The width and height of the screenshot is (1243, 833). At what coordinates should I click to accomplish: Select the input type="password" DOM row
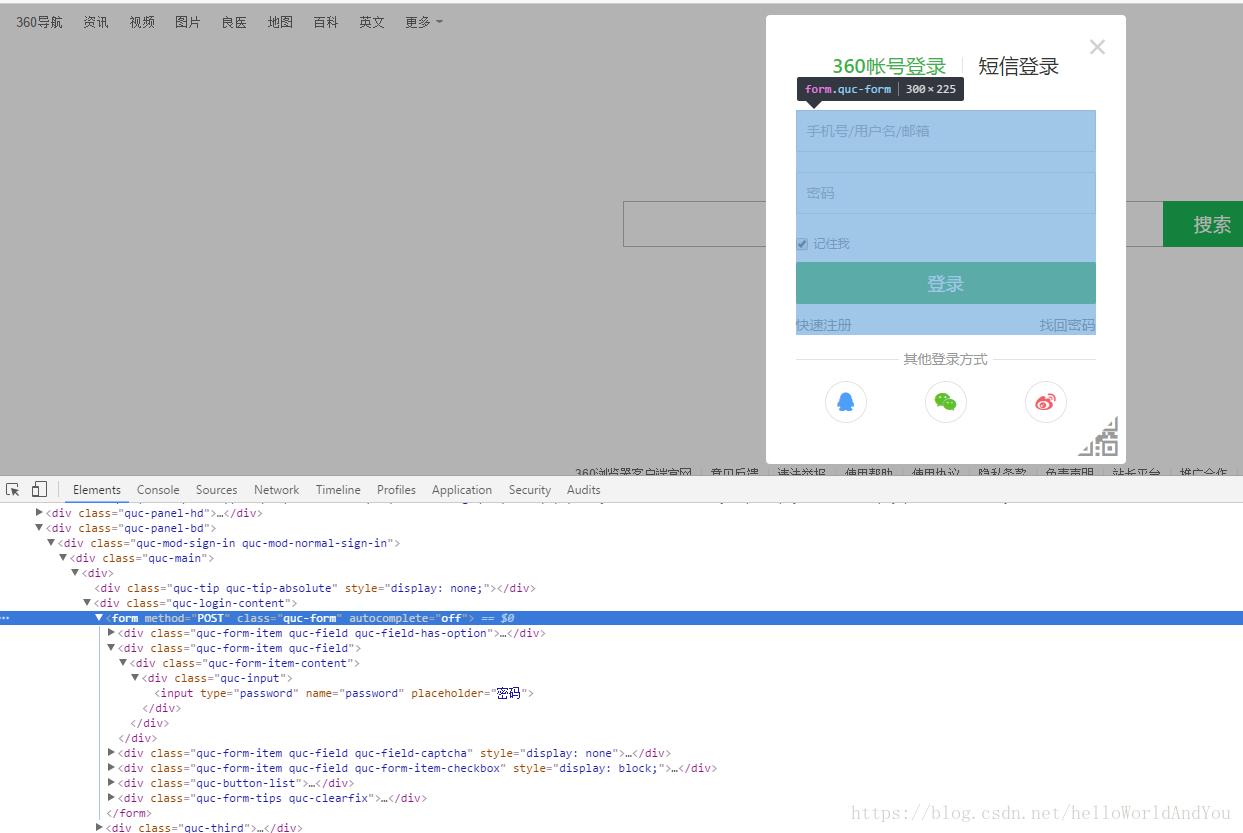coord(344,693)
